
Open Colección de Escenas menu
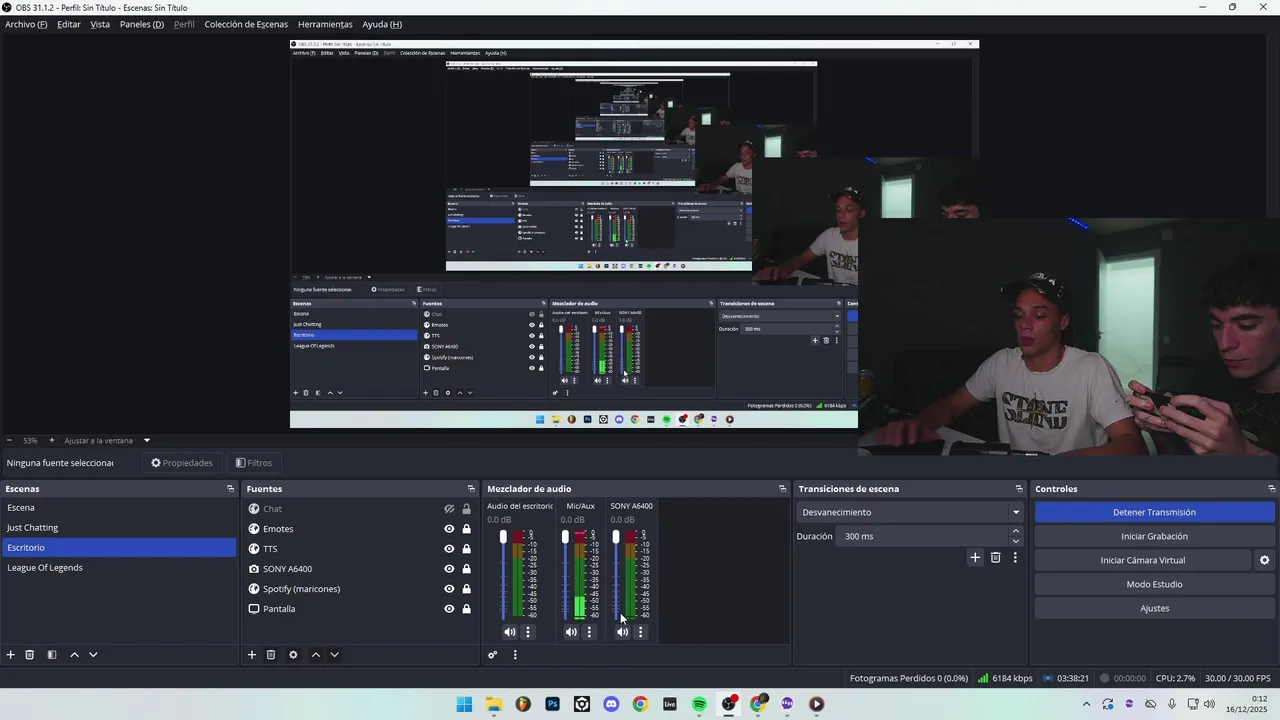[246, 24]
